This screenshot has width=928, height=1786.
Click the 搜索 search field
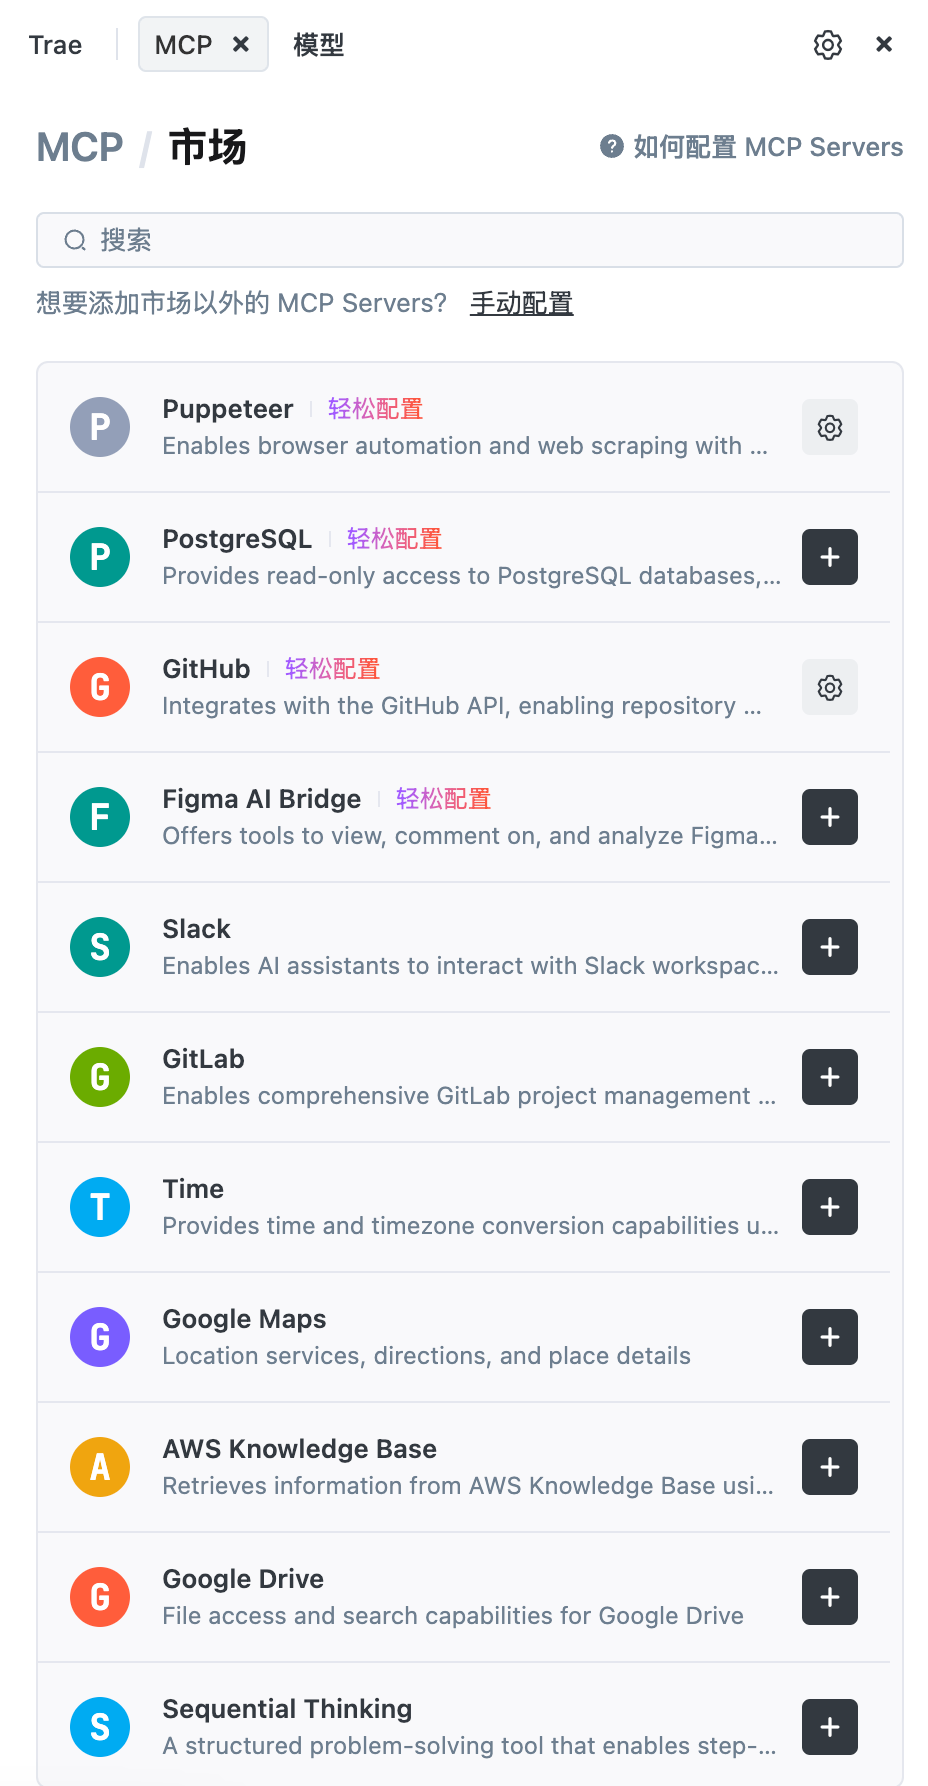click(x=469, y=240)
